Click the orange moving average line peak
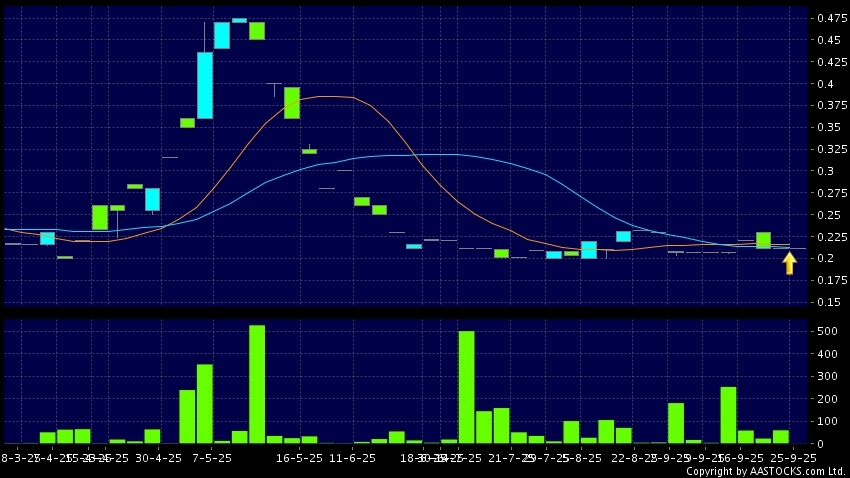The image size is (850, 478). pyautogui.click(x=330, y=96)
